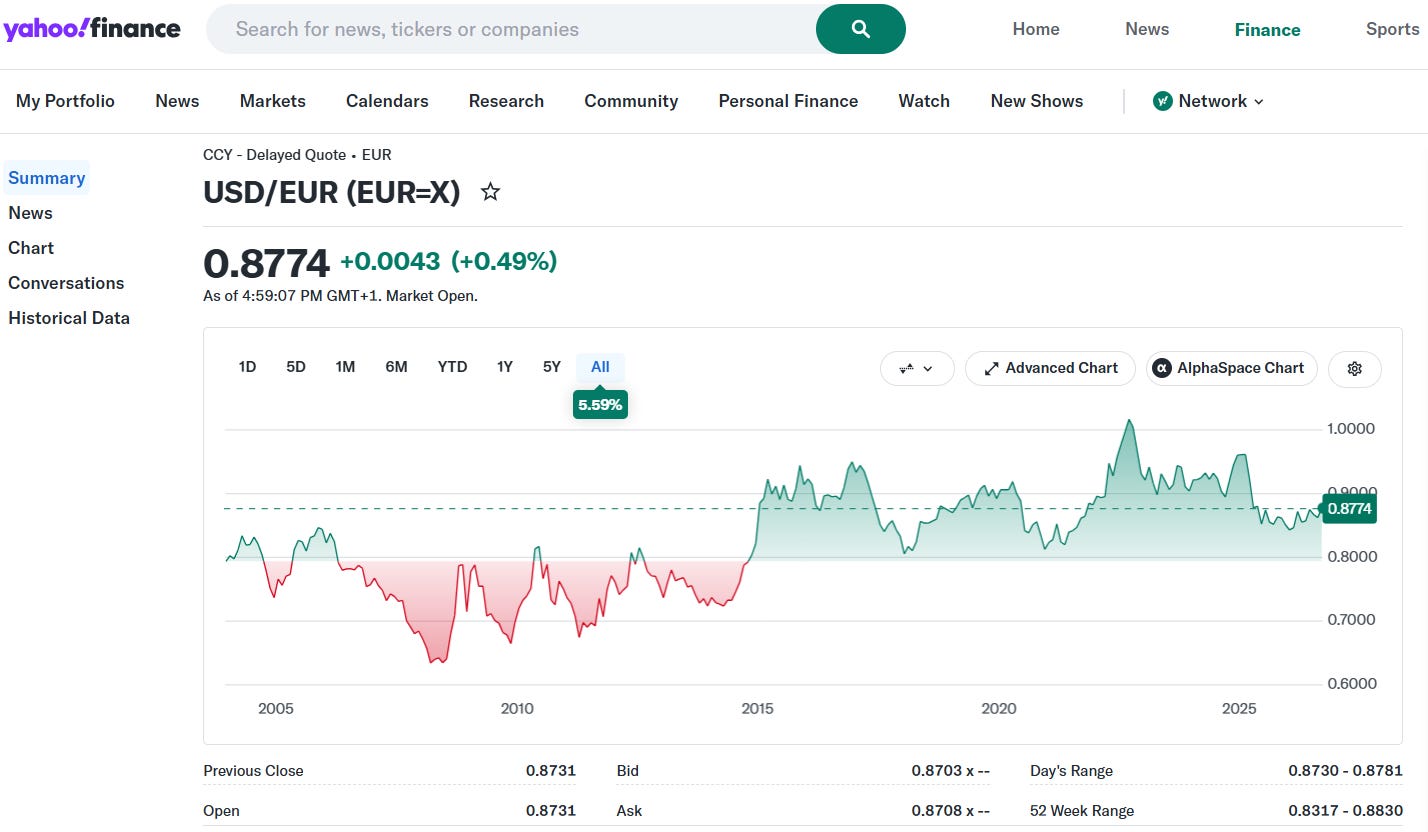The height and width of the screenshot is (832, 1428).
Task: Click the Yahoo Finance logo
Action: pyautogui.click(x=92, y=29)
